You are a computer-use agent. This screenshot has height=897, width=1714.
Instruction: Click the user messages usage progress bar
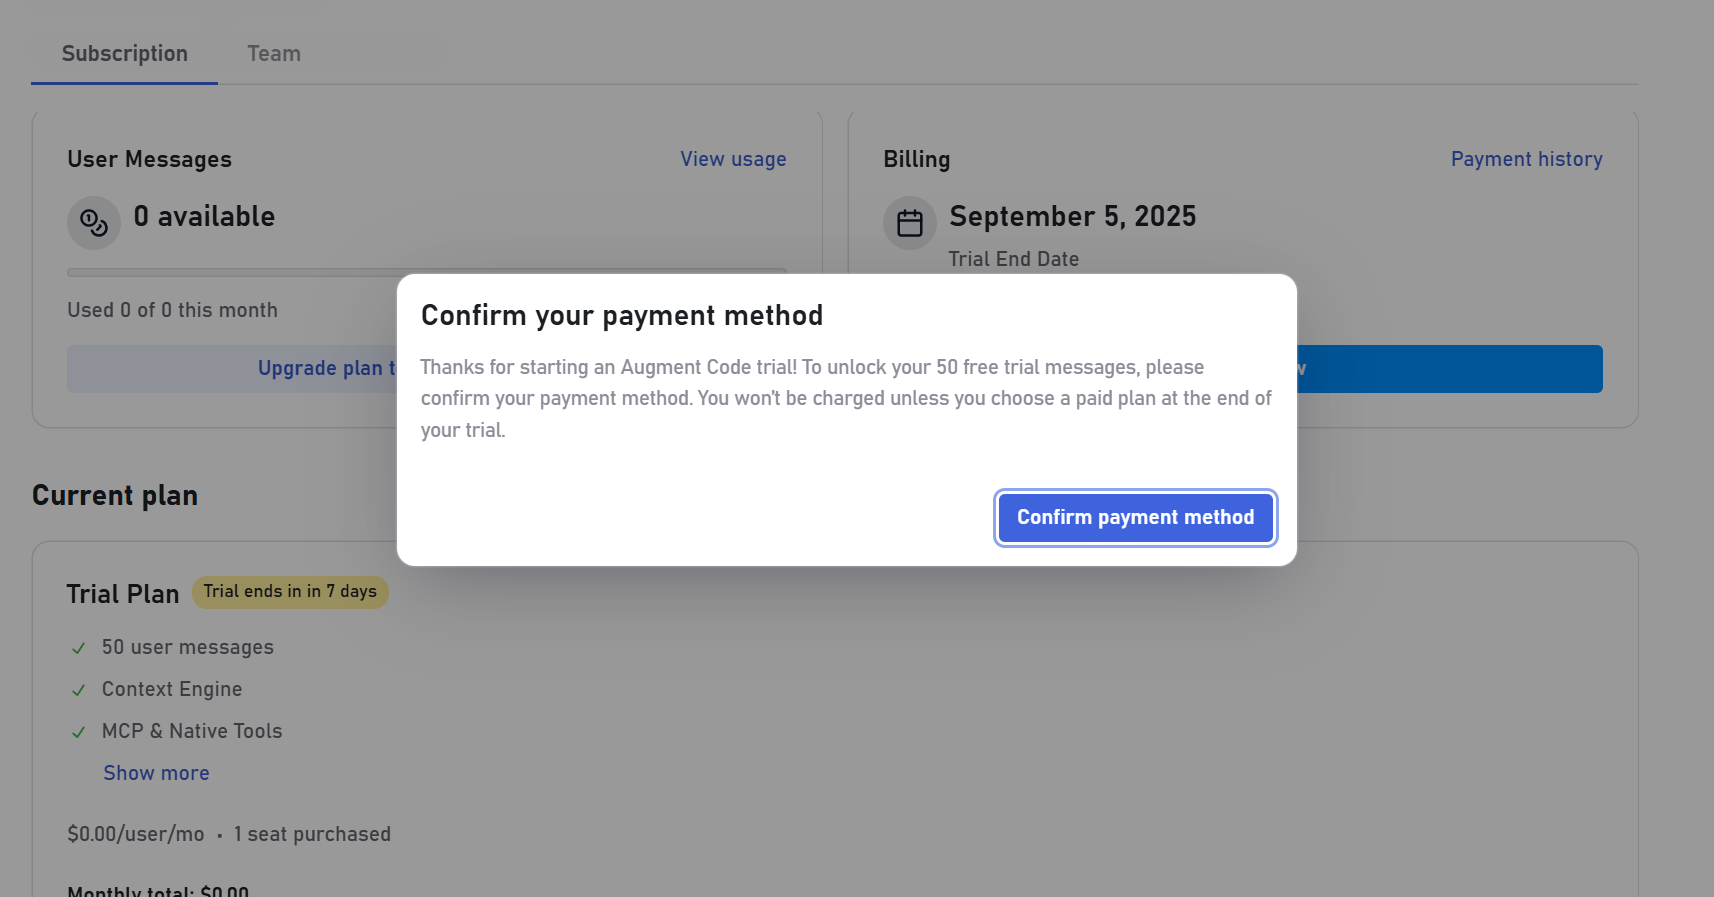(x=232, y=272)
